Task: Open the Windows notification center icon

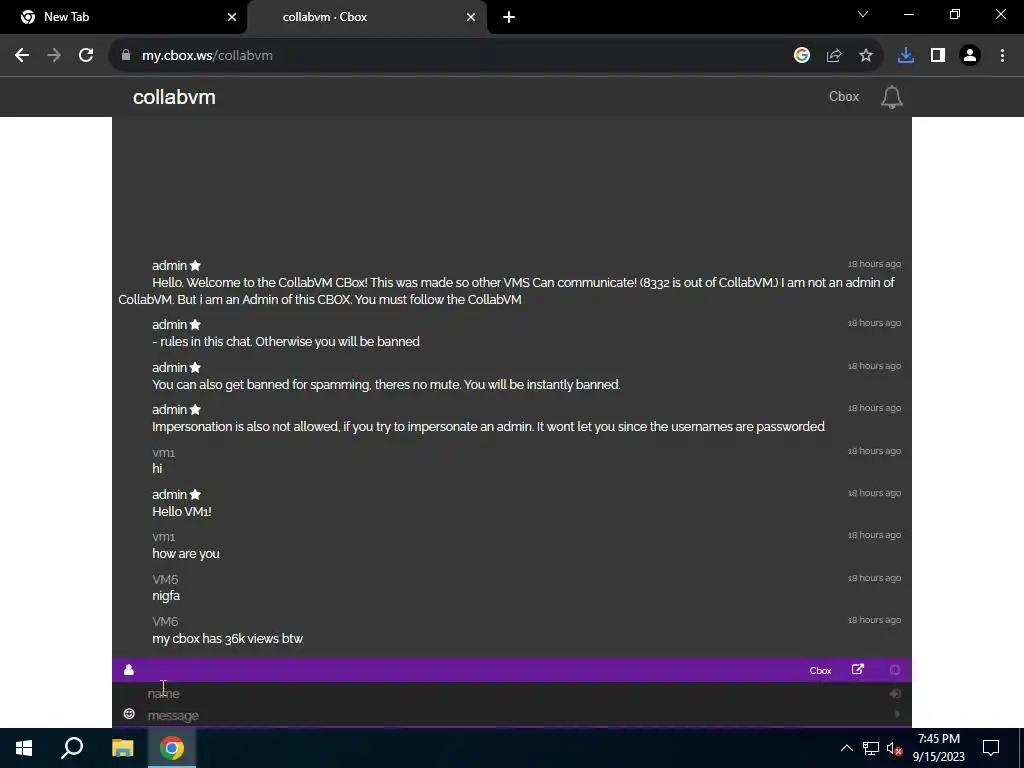Action: 991,748
